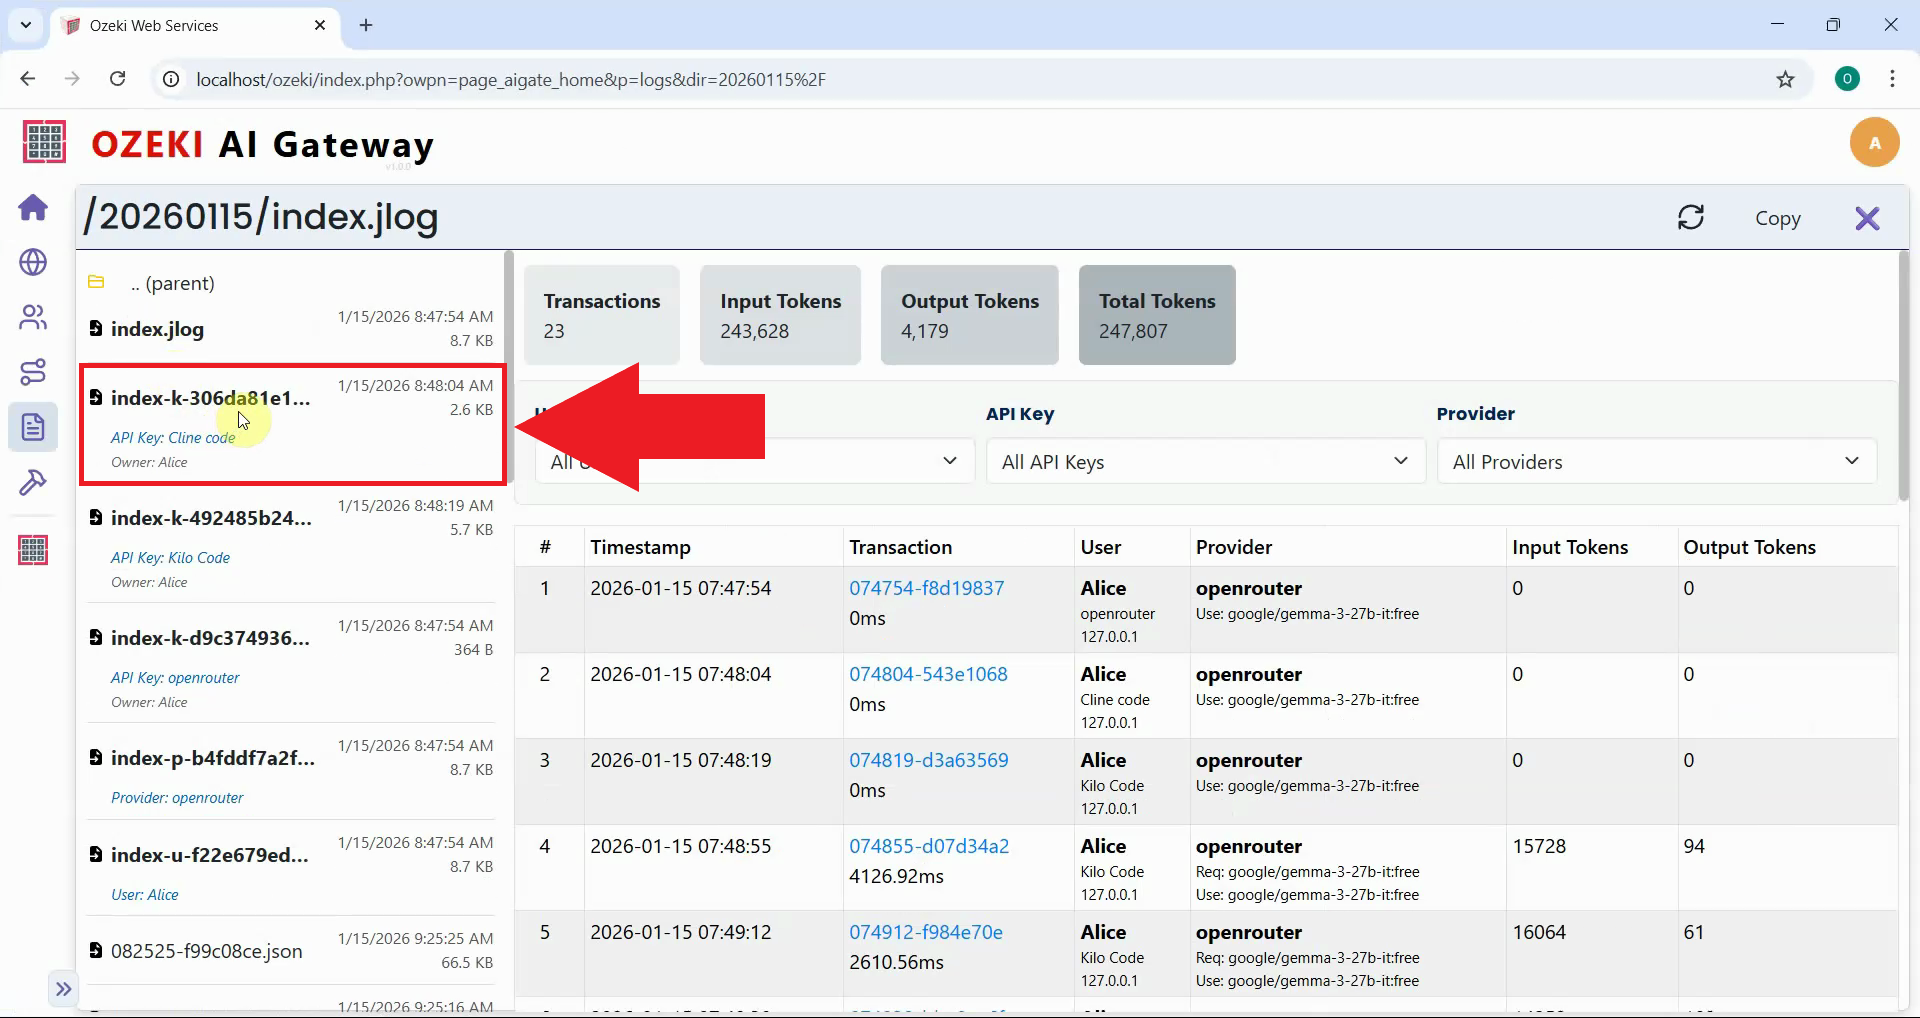Select the Home icon in the sidebar
Image resolution: width=1920 pixels, height=1018 pixels.
(33, 208)
